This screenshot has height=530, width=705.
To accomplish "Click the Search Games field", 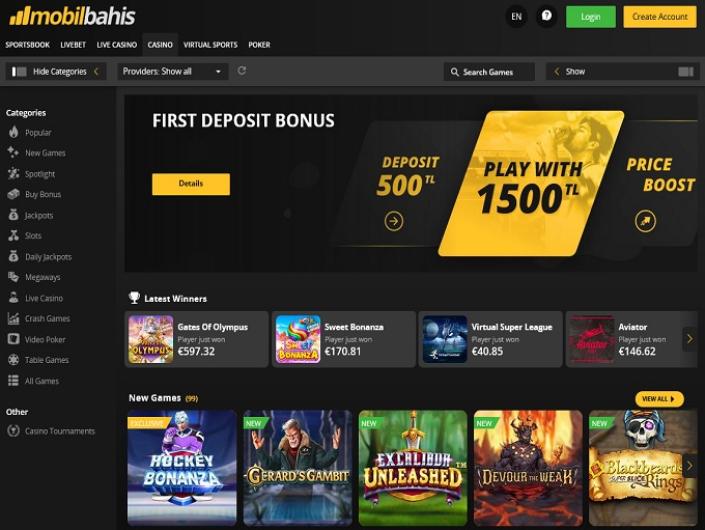I will [x=489, y=72].
